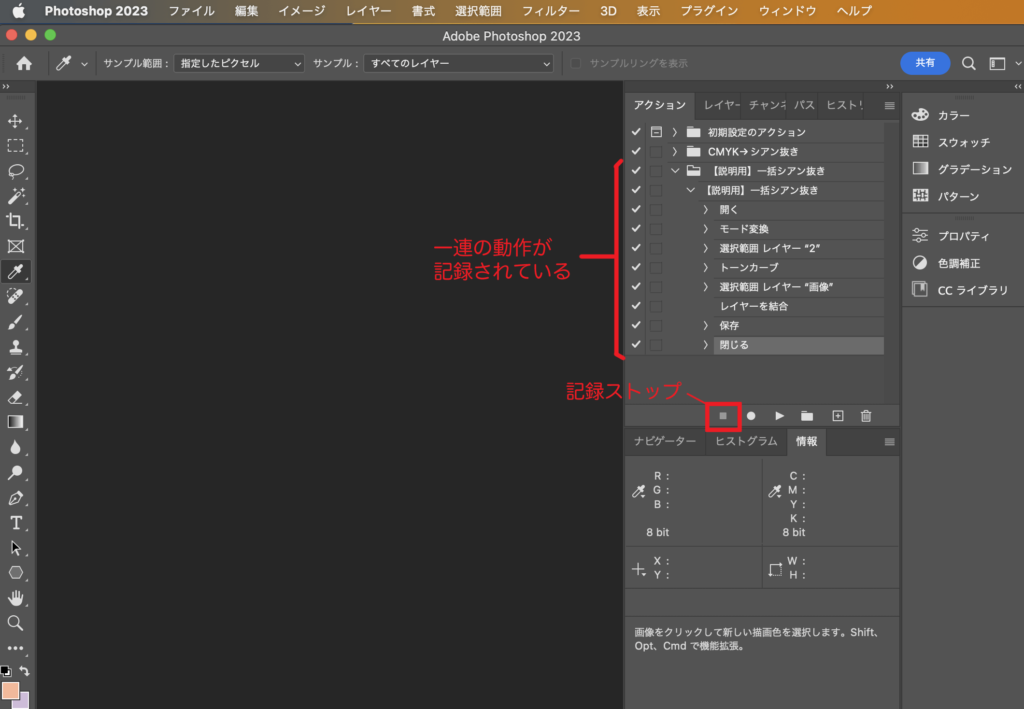Expand the モード変換 action step
Viewport: 1024px width, 709px height.
click(705, 228)
